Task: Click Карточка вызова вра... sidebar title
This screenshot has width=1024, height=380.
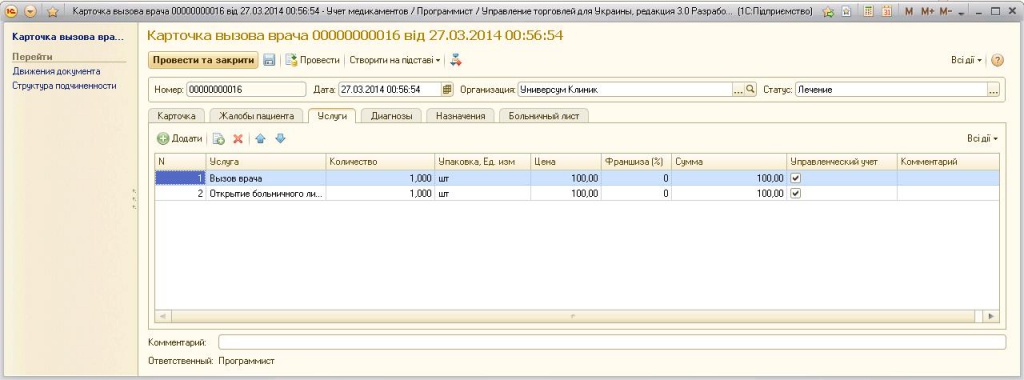Action: click(68, 37)
